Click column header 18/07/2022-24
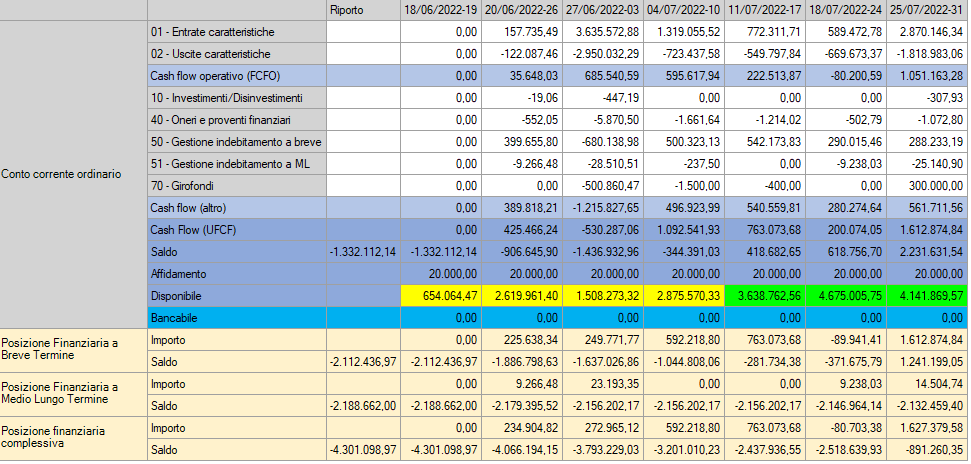 click(846, 10)
